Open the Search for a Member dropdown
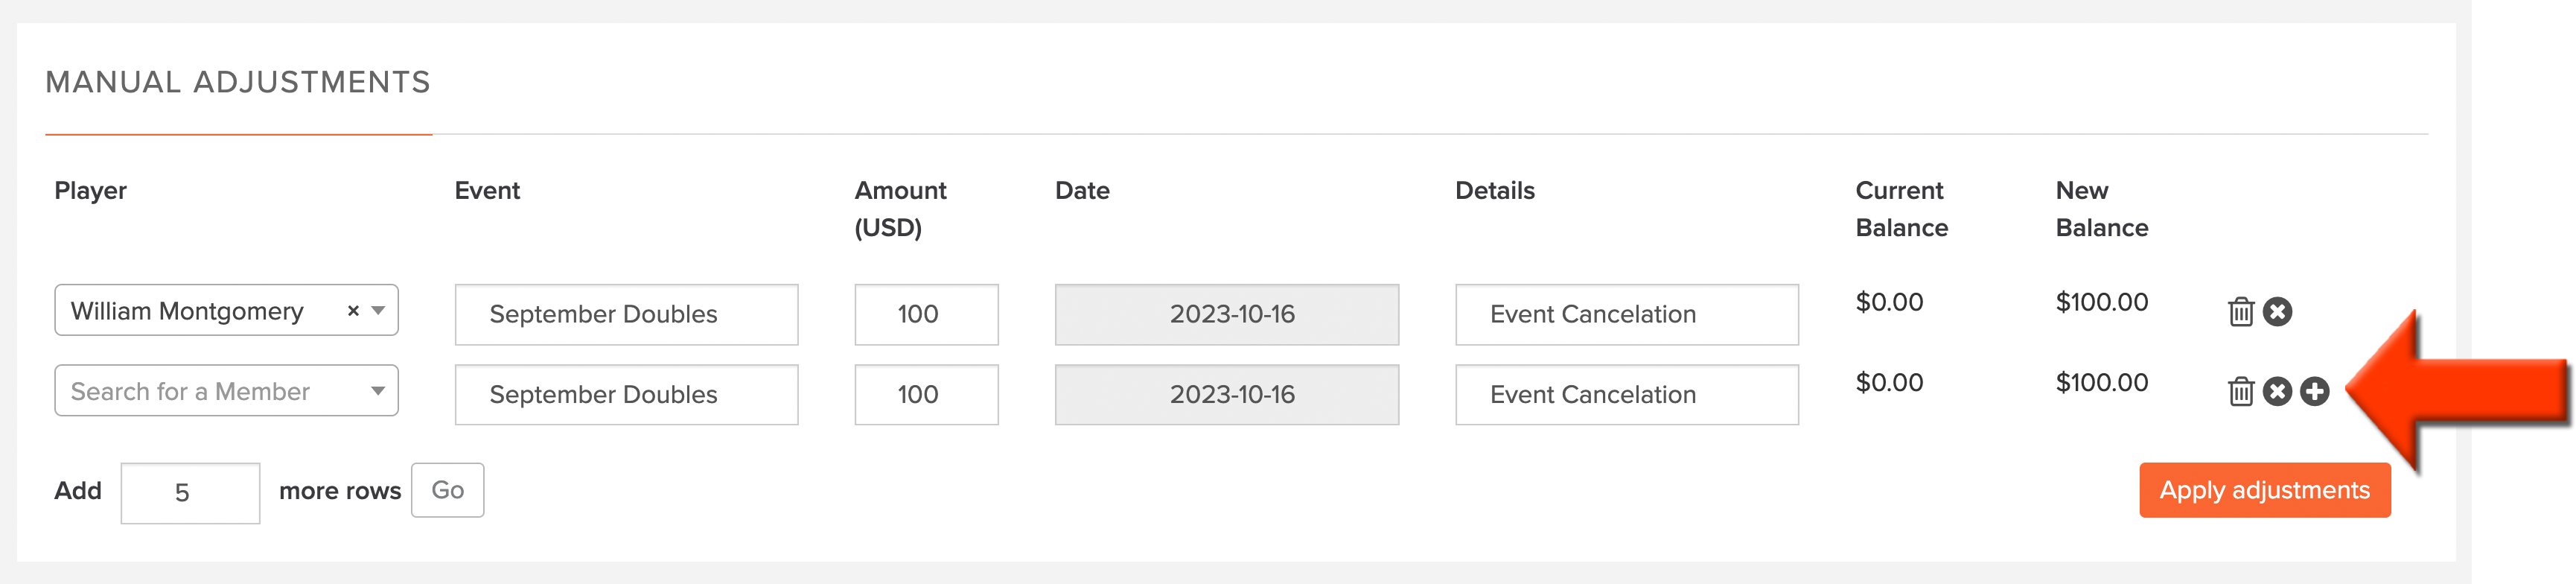2576x584 pixels. pyautogui.click(x=227, y=391)
